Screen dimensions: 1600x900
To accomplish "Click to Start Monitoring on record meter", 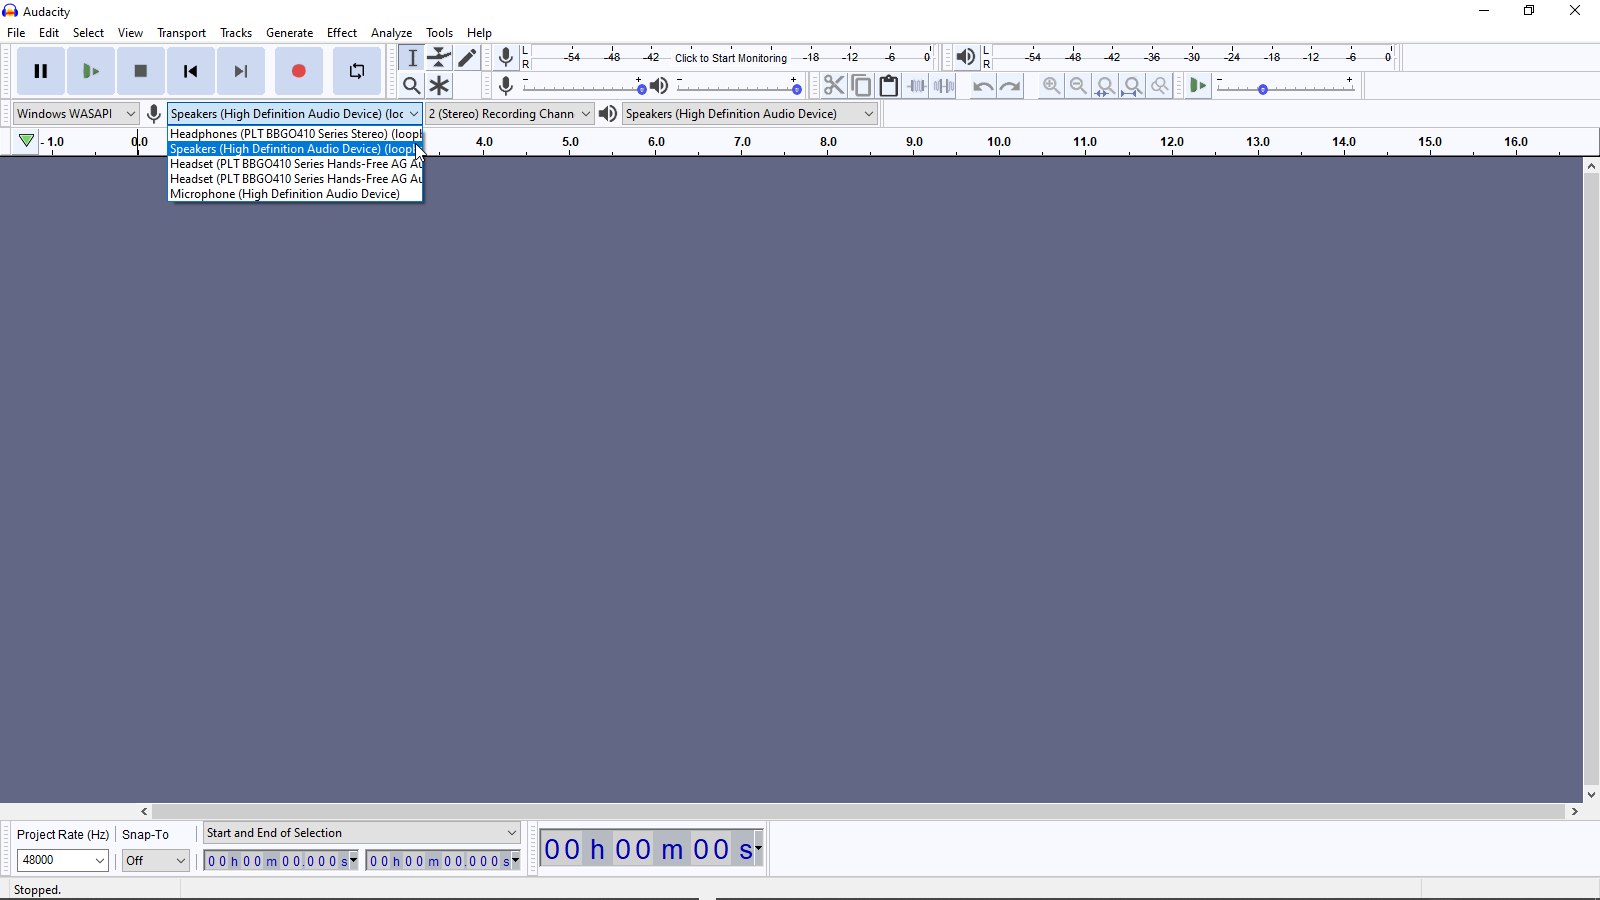I will (731, 58).
